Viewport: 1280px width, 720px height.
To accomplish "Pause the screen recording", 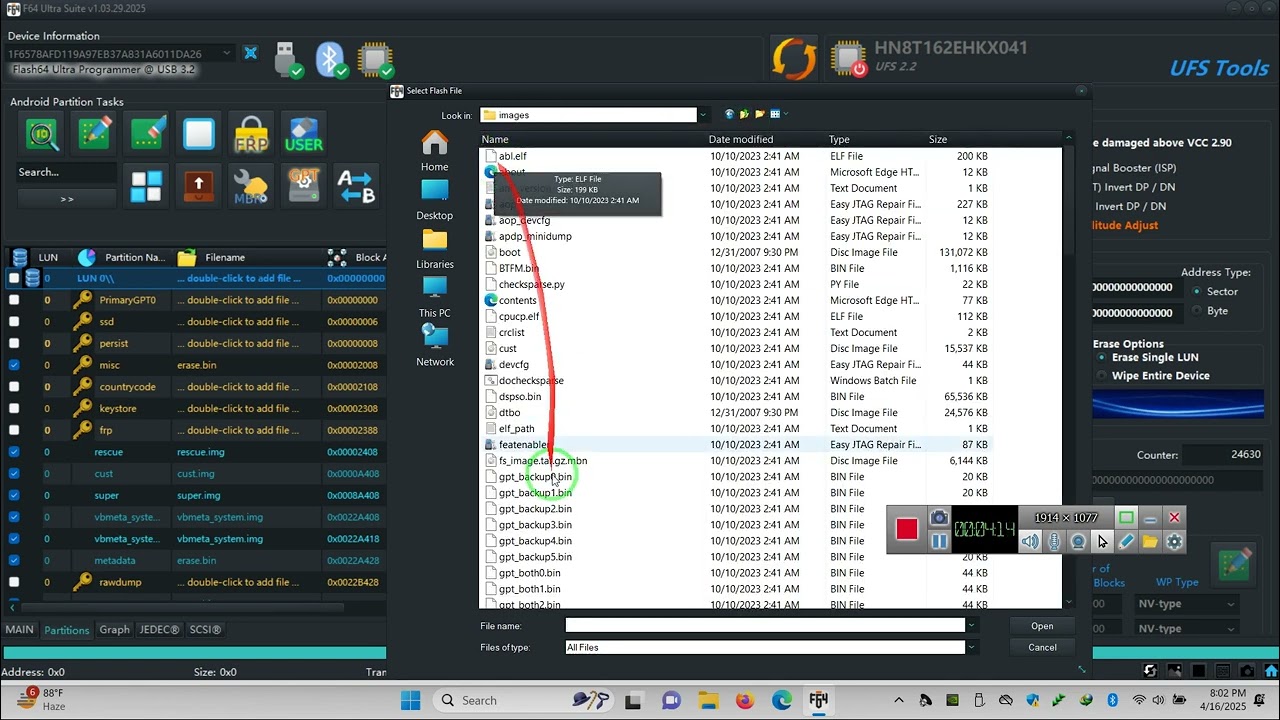I will [x=939, y=541].
